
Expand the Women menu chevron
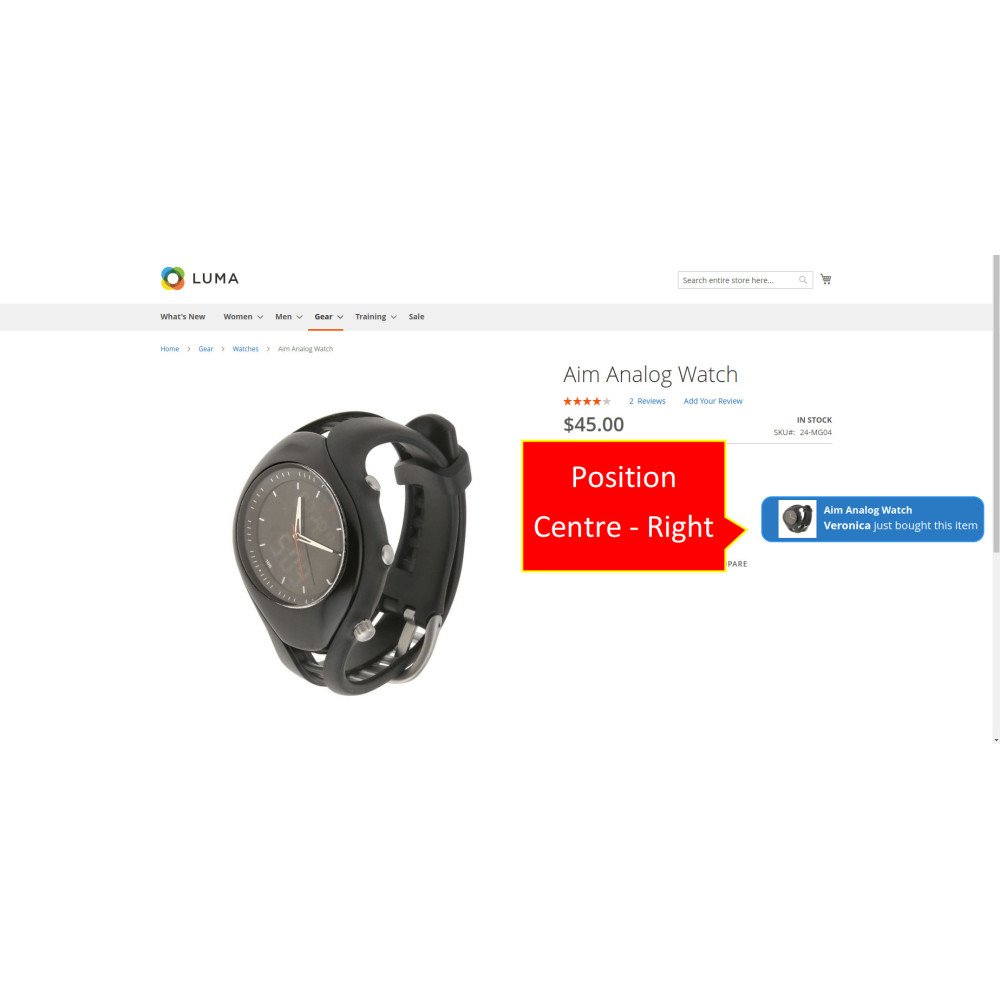point(260,317)
